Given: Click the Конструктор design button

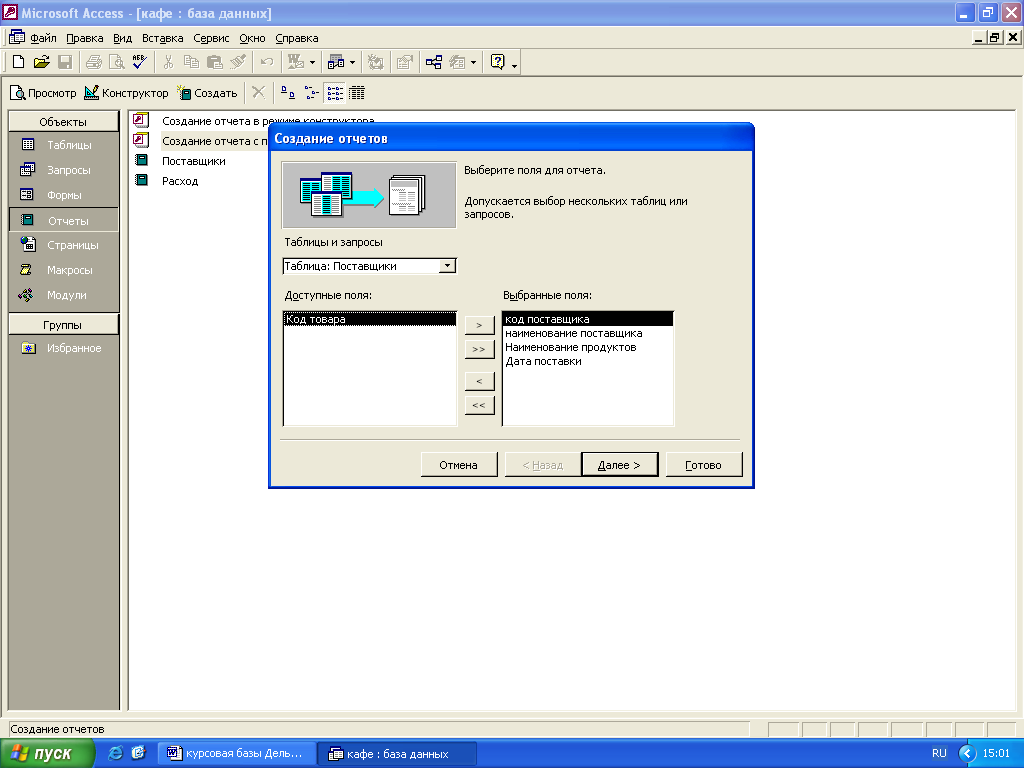Looking at the screenshot, I should pos(127,93).
